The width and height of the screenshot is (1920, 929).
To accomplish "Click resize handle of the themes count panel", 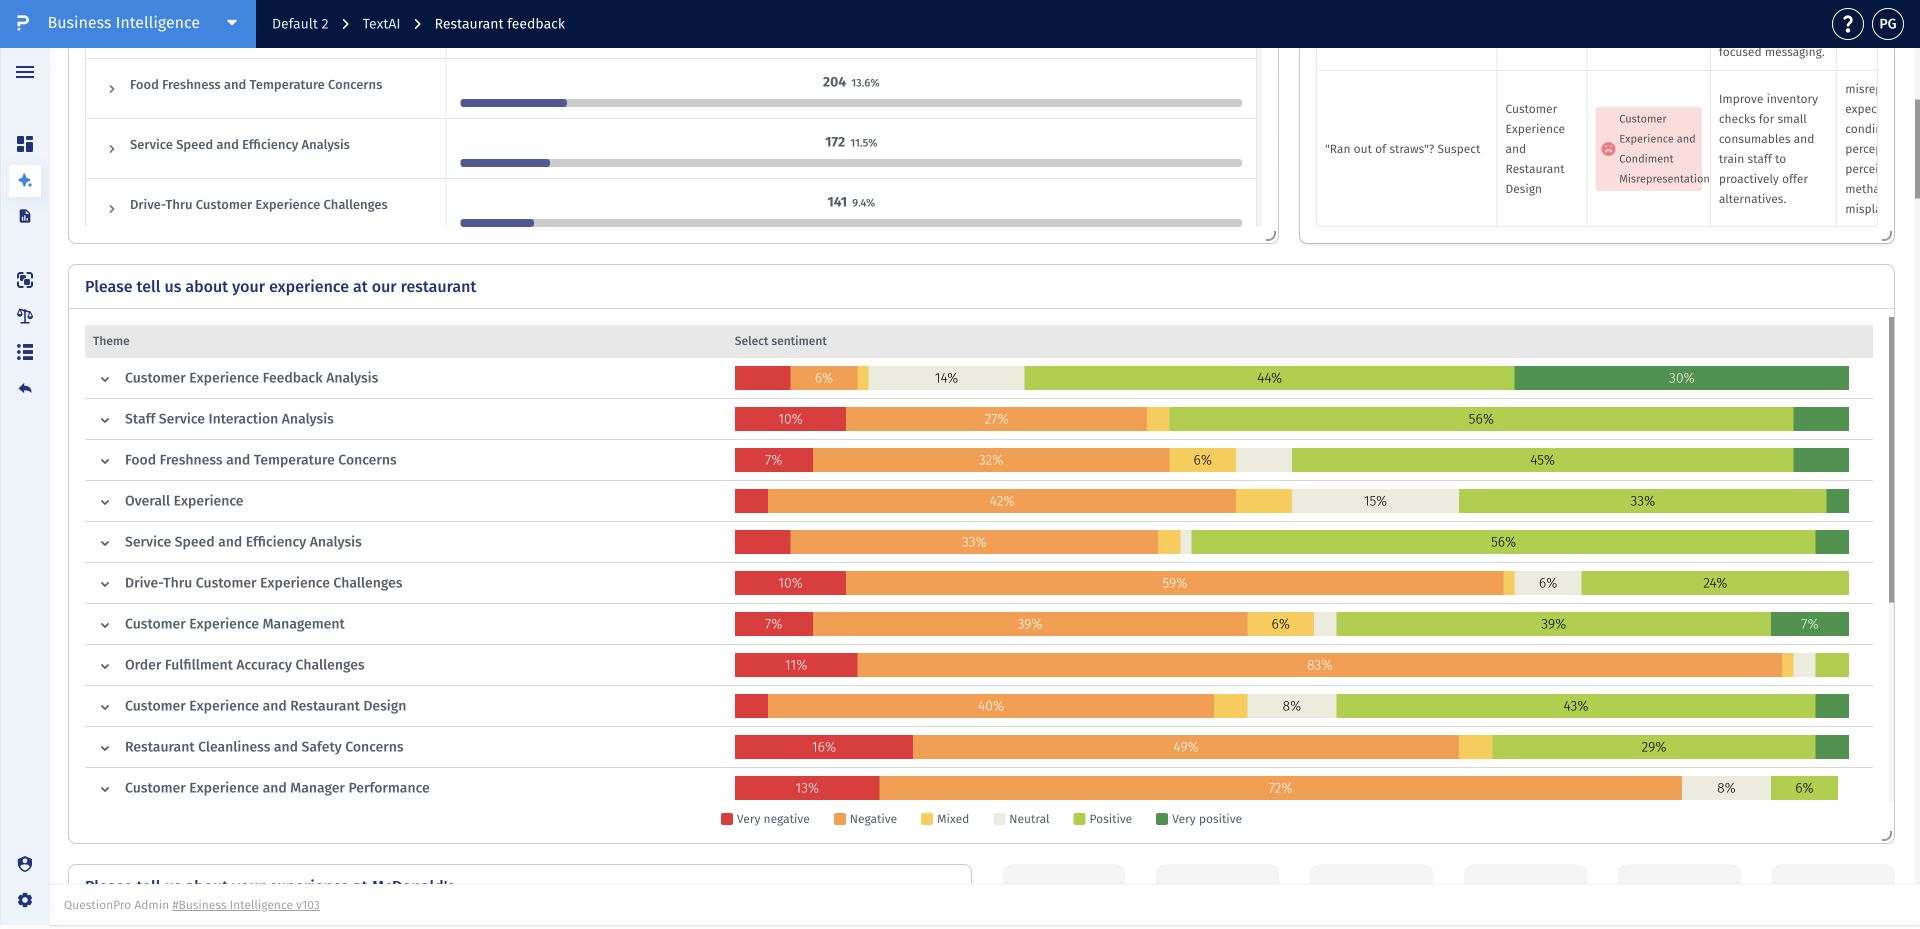I will click(1271, 235).
